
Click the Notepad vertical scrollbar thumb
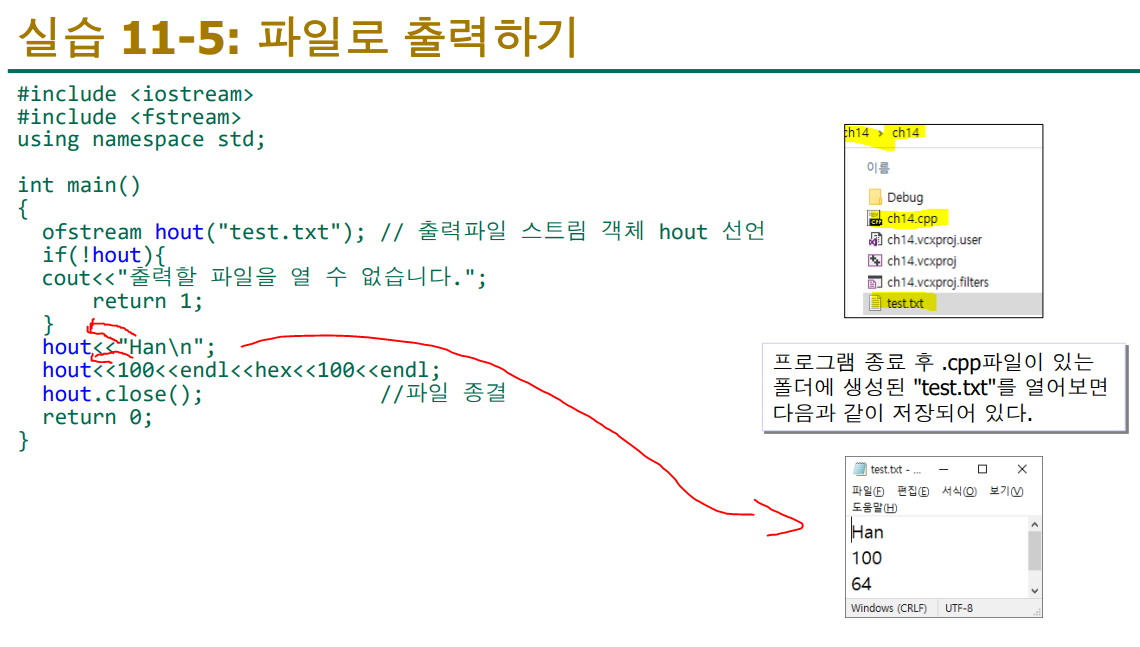(x=1035, y=550)
